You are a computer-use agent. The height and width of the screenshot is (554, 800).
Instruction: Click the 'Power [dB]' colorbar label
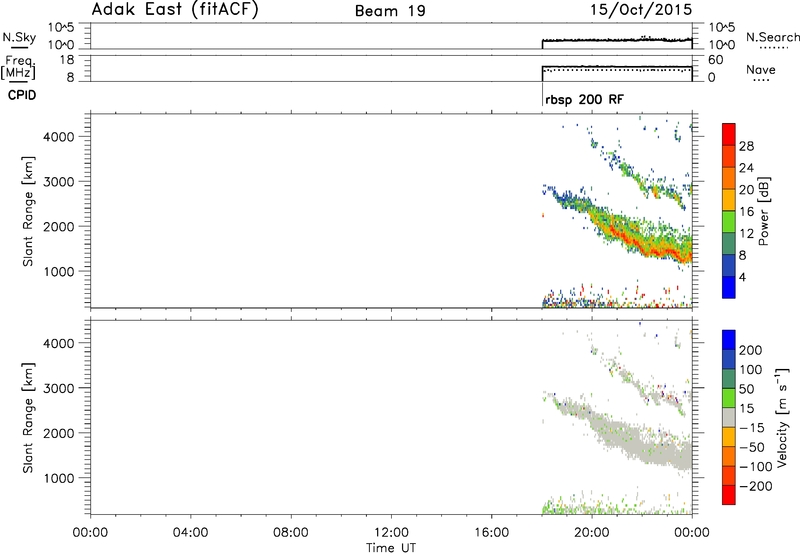point(763,211)
